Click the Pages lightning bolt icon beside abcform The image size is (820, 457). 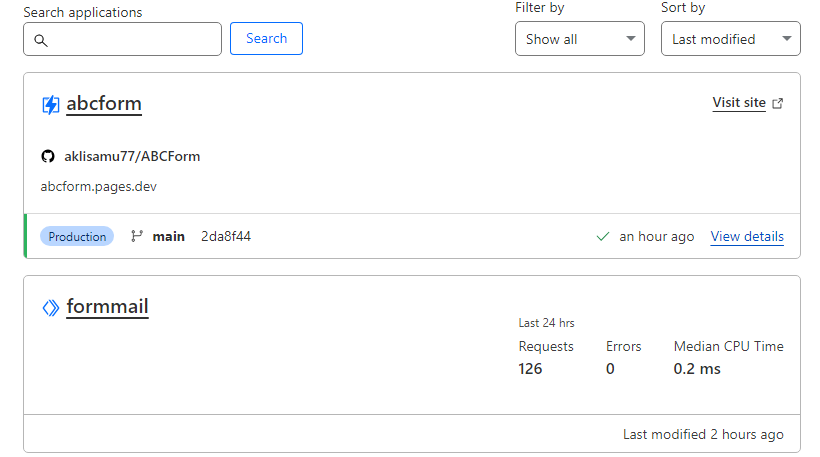tap(51, 105)
